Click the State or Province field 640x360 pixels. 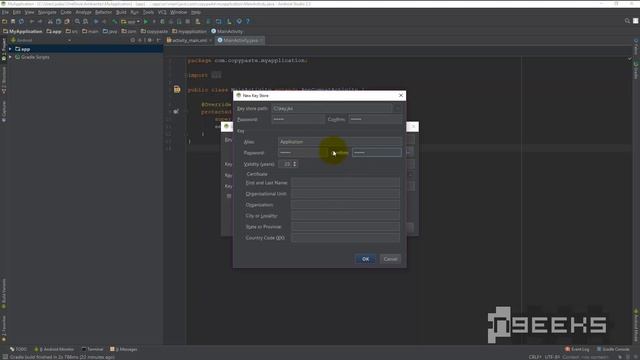coord(345,227)
